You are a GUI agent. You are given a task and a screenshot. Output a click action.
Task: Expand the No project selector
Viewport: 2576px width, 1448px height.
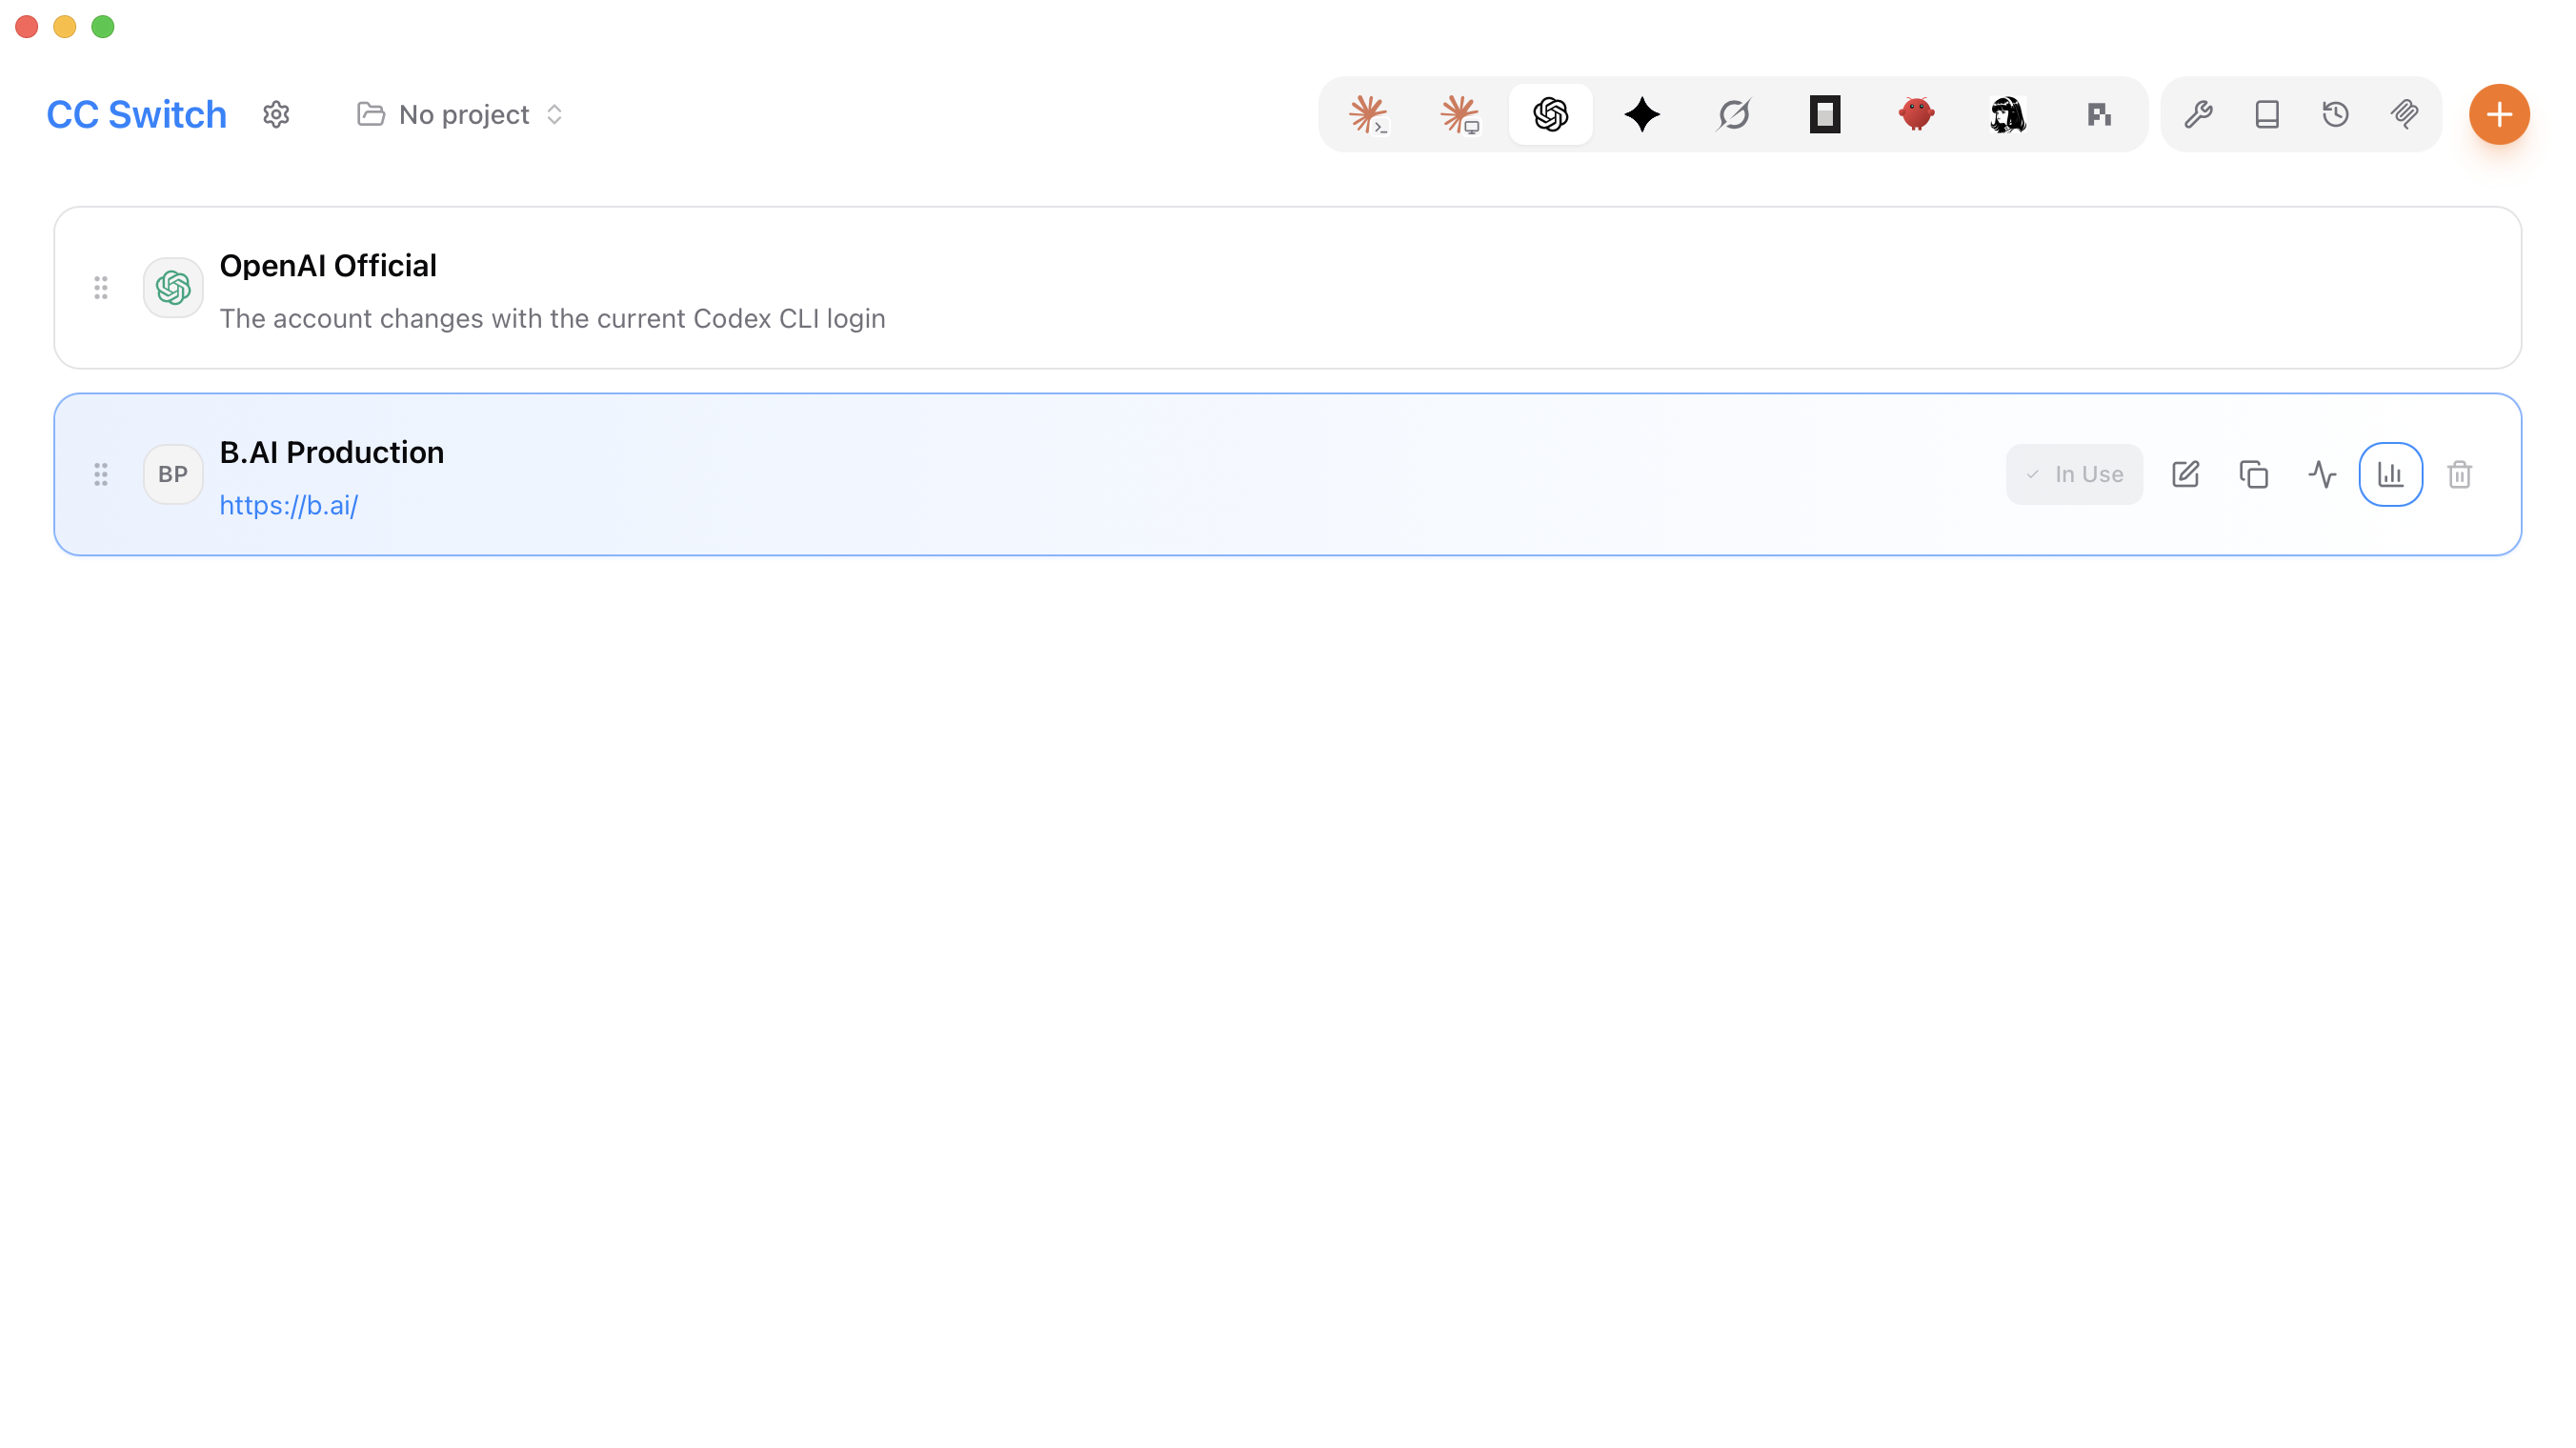click(x=460, y=114)
